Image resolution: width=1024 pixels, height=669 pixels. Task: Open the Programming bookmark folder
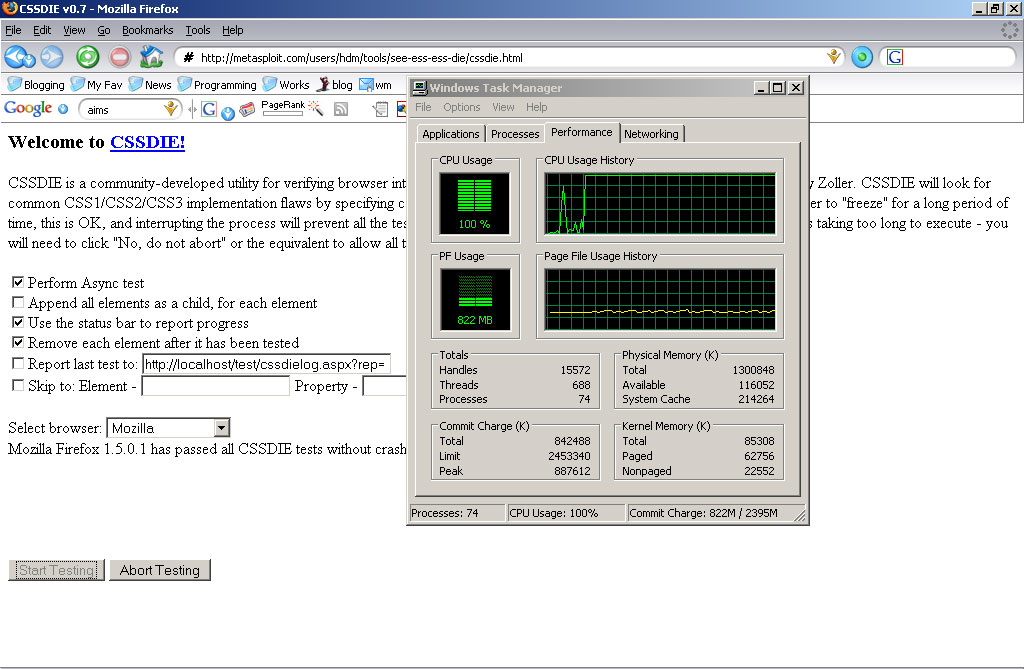coord(217,85)
